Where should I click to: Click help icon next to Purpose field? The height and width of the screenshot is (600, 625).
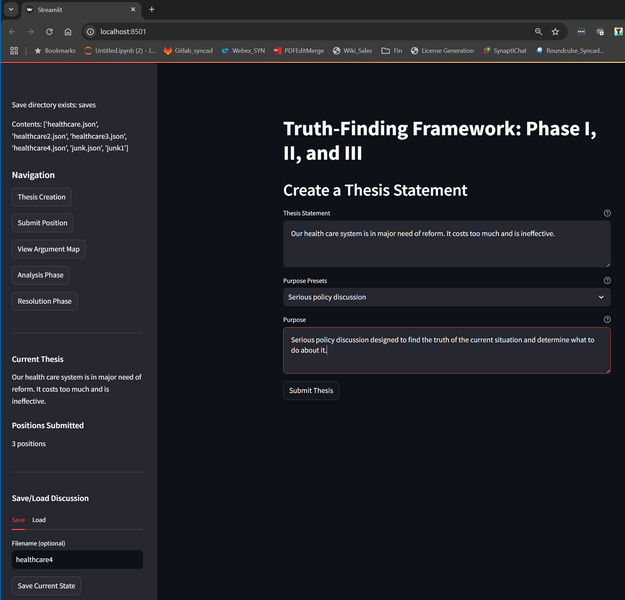[607, 319]
